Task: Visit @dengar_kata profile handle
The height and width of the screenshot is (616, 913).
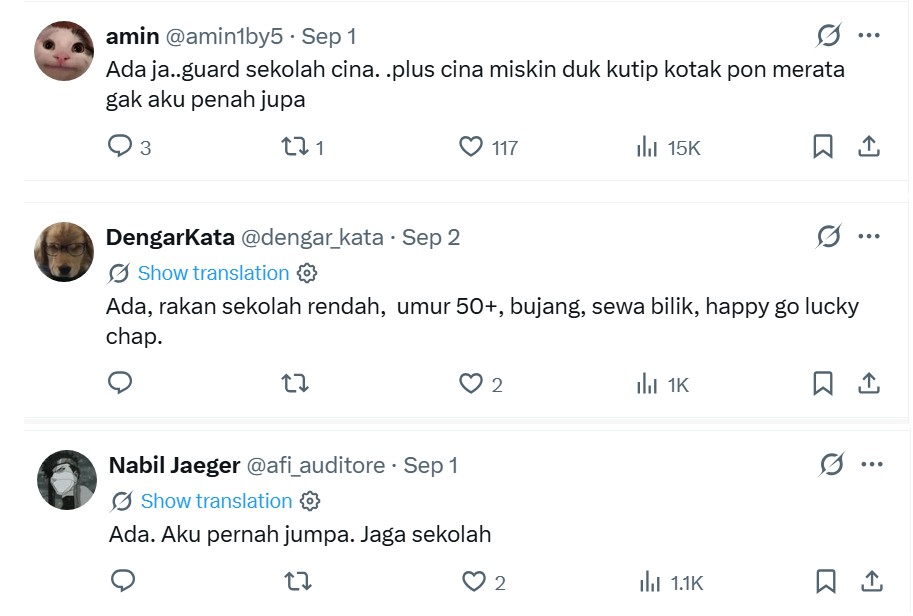Action: (312, 238)
